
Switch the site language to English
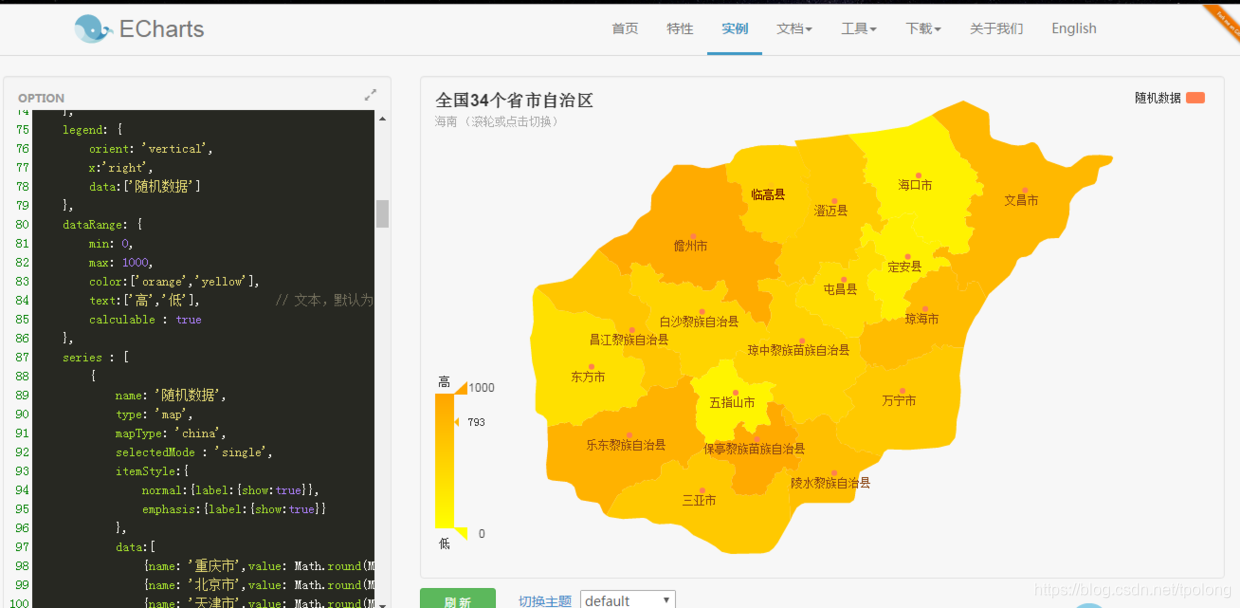click(1073, 29)
